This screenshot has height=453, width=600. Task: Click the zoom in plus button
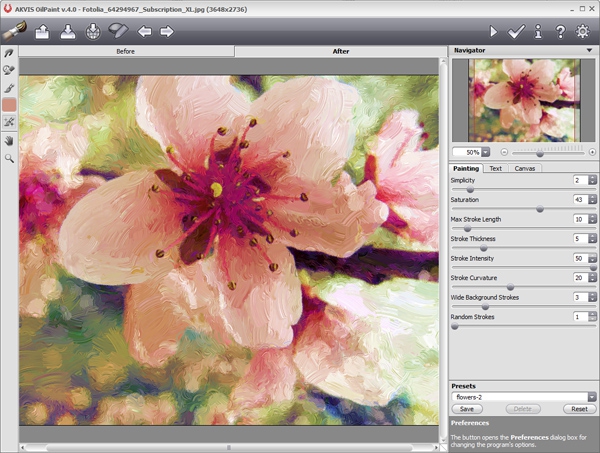click(592, 152)
